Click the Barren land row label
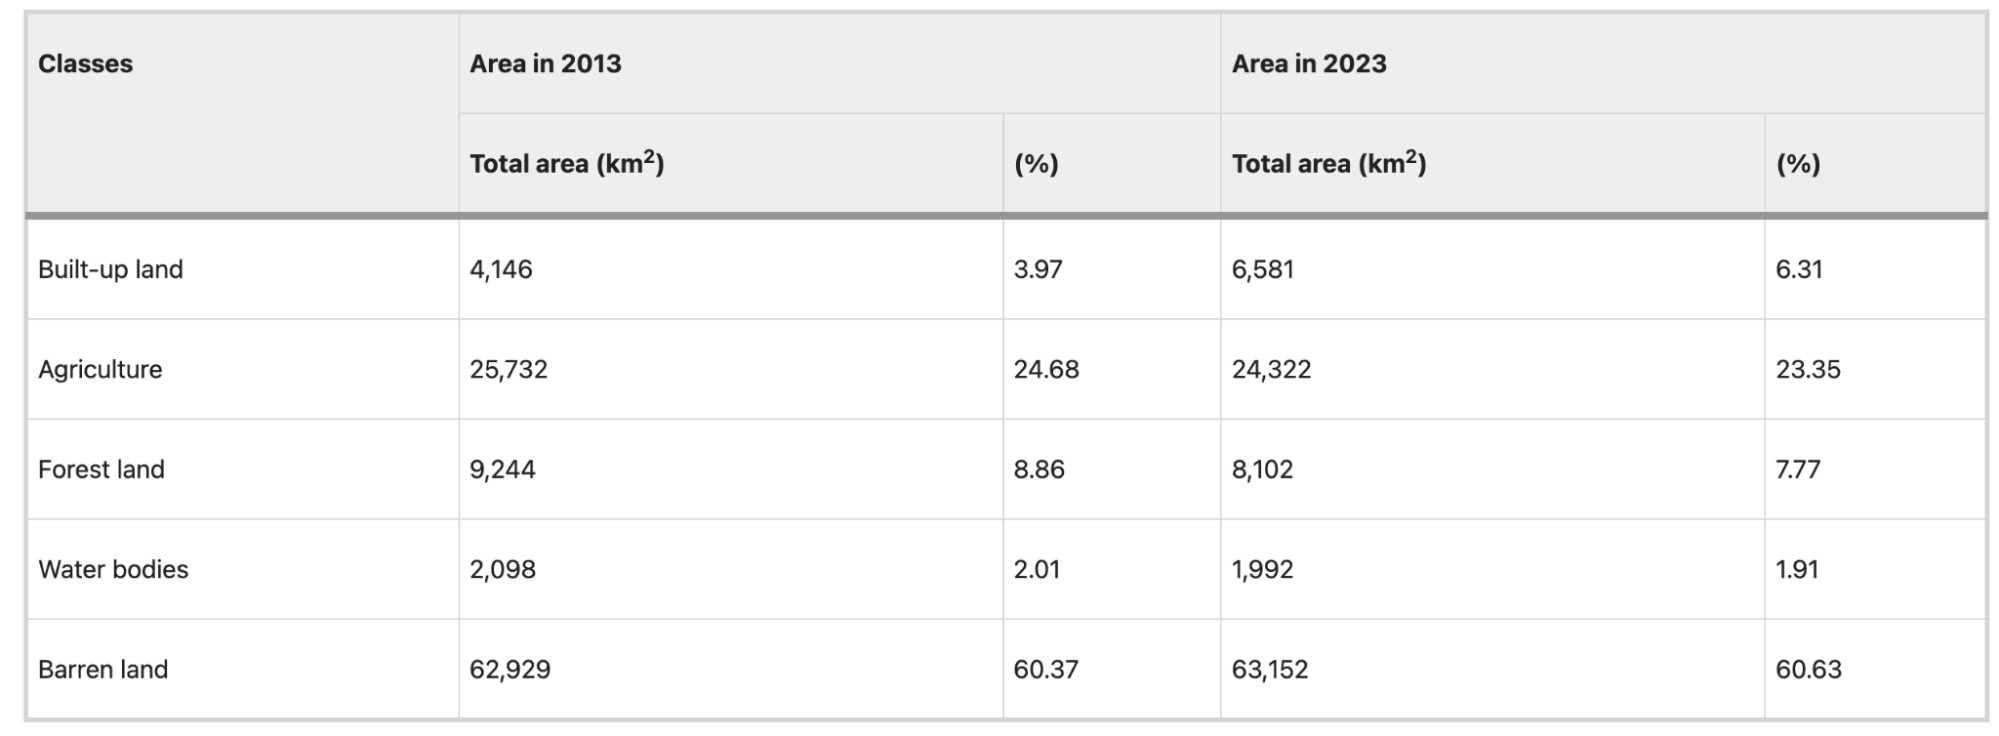The image size is (1999, 736). [103, 669]
